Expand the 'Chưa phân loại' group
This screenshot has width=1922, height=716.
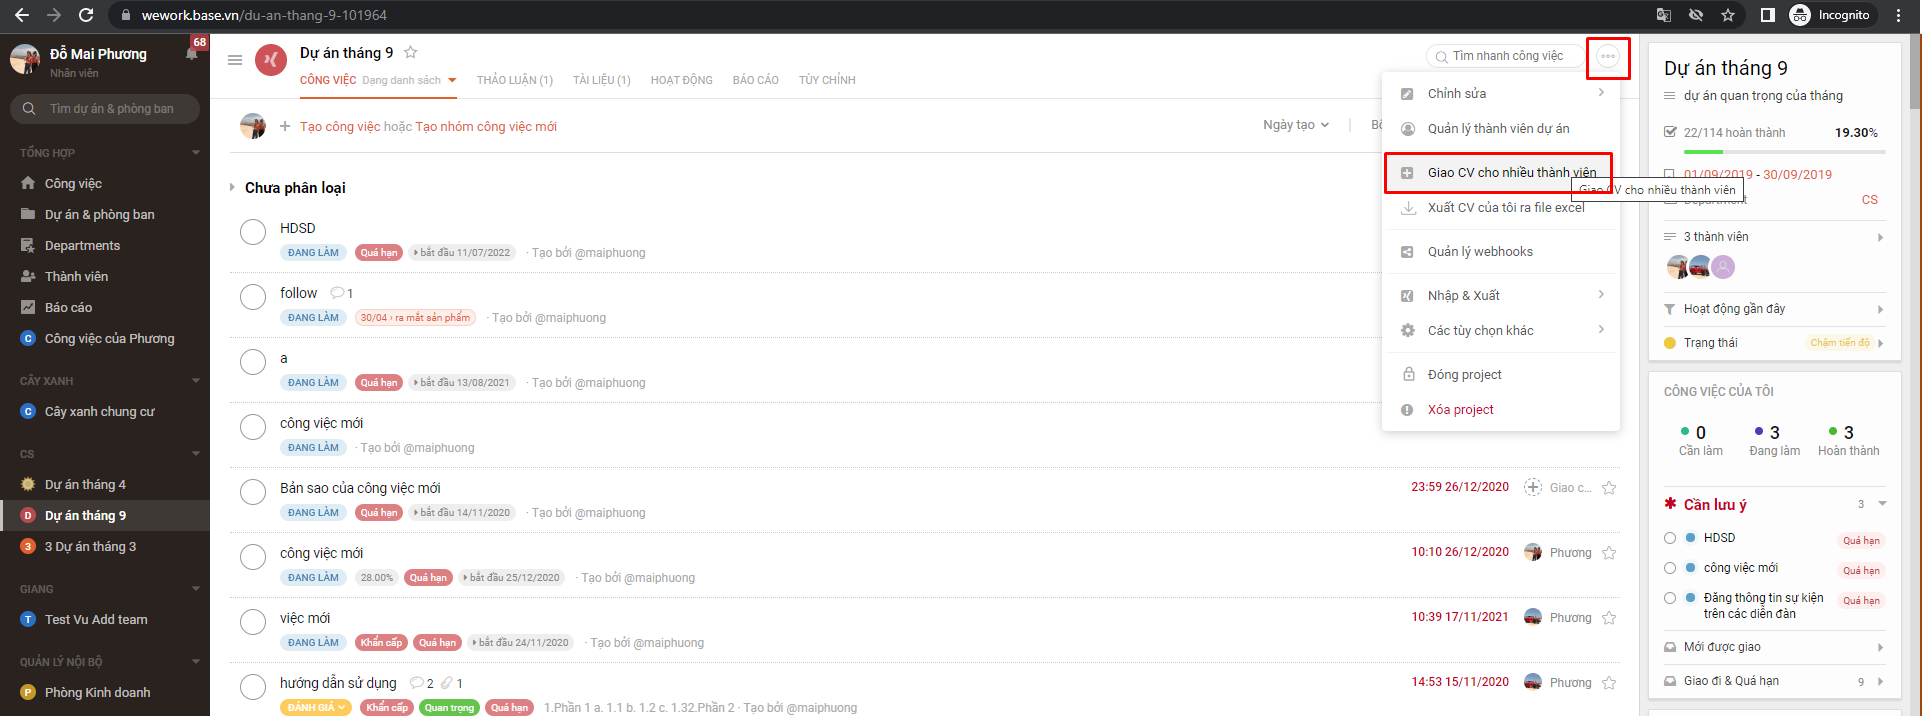point(232,187)
